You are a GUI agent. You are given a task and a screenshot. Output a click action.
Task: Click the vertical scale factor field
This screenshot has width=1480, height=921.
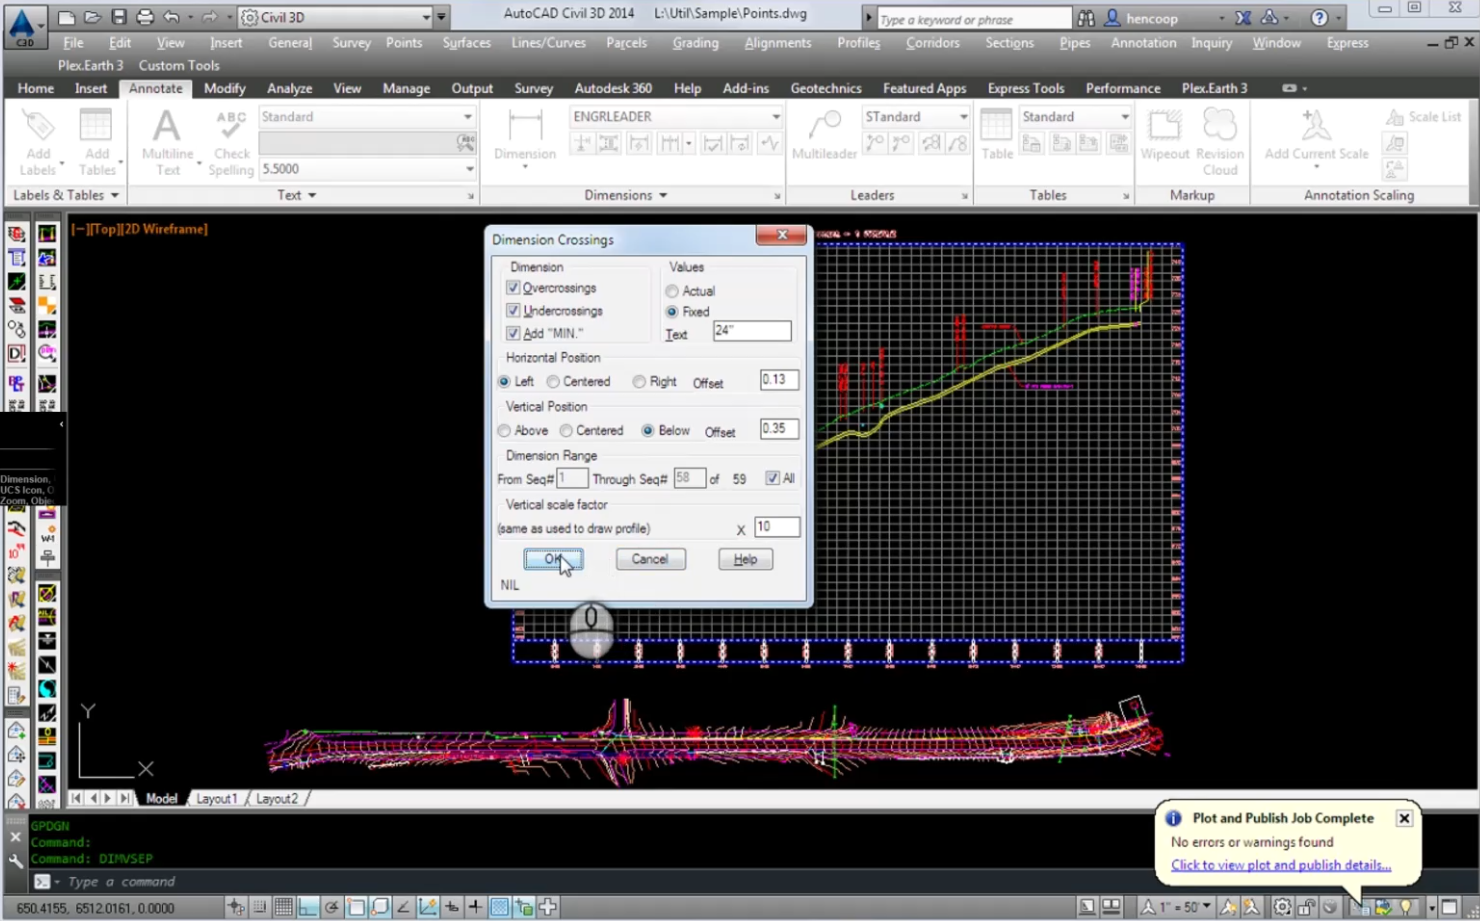[776, 527]
